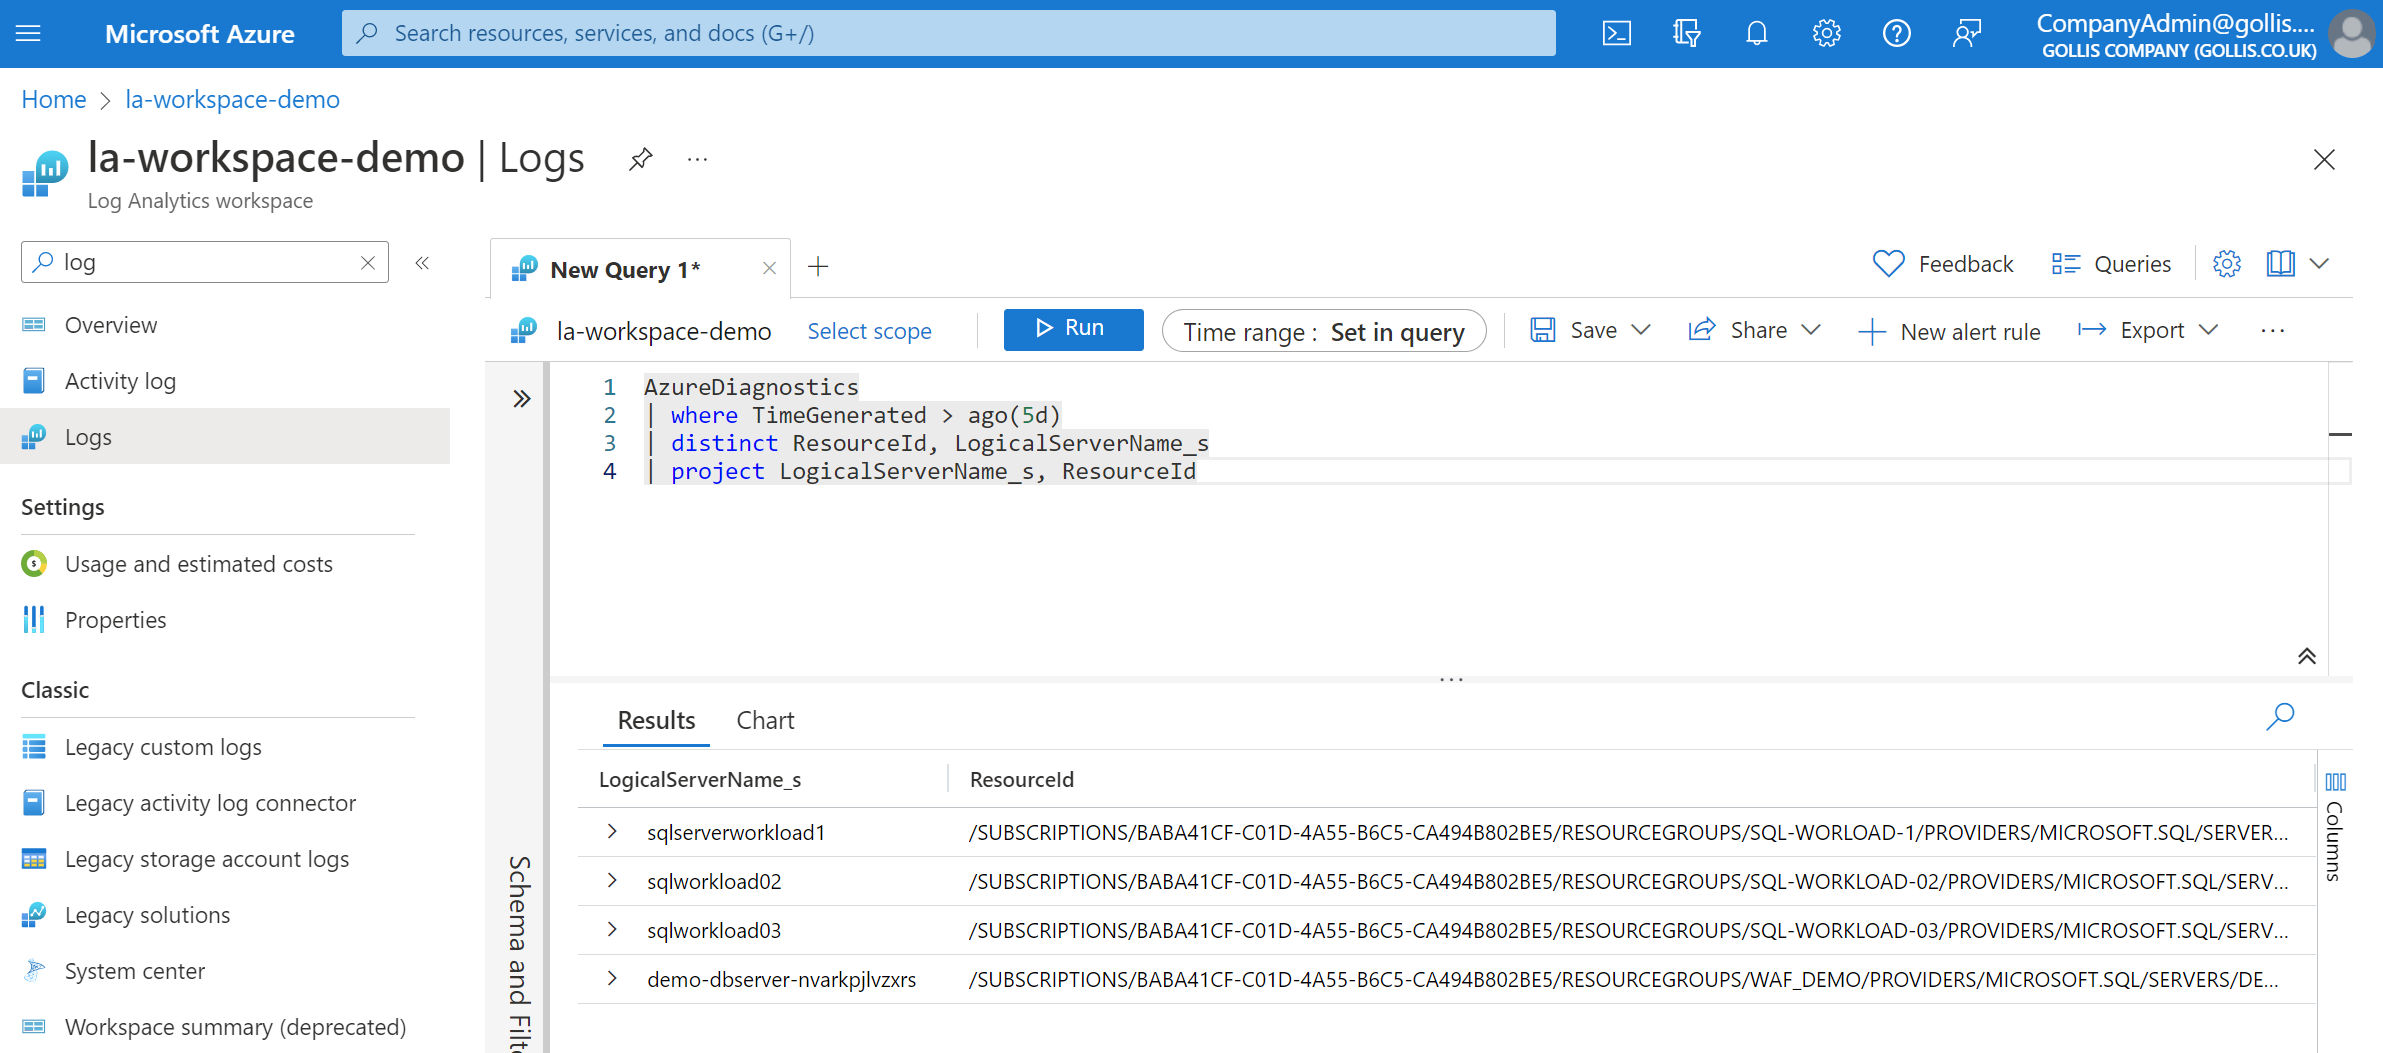The width and height of the screenshot is (2383, 1053).
Task: Open the Cloud Shell terminal
Action: [1616, 33]
